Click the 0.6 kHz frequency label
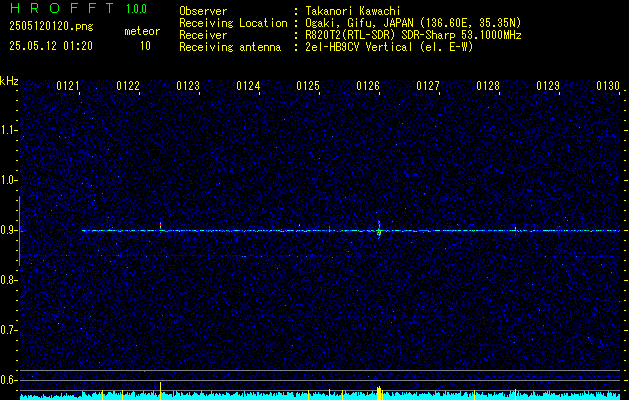The width and height of the screenshot is (629, 400). (8, 380)
